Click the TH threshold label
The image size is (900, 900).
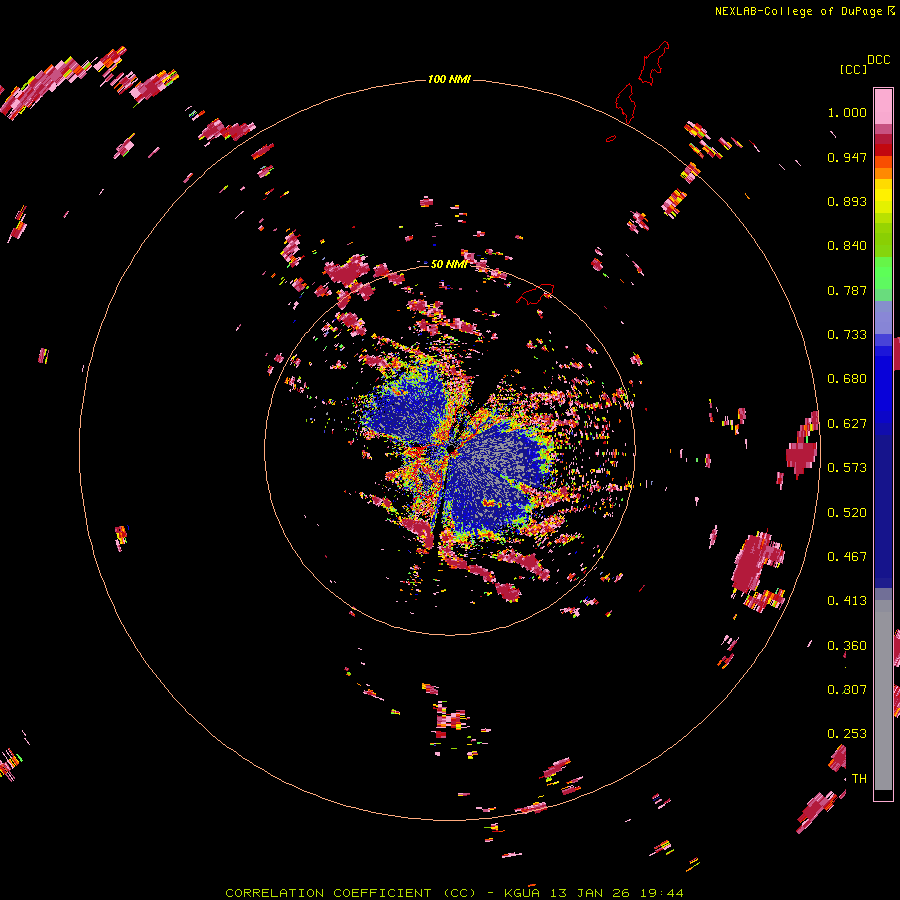click(x=859, y=779)
